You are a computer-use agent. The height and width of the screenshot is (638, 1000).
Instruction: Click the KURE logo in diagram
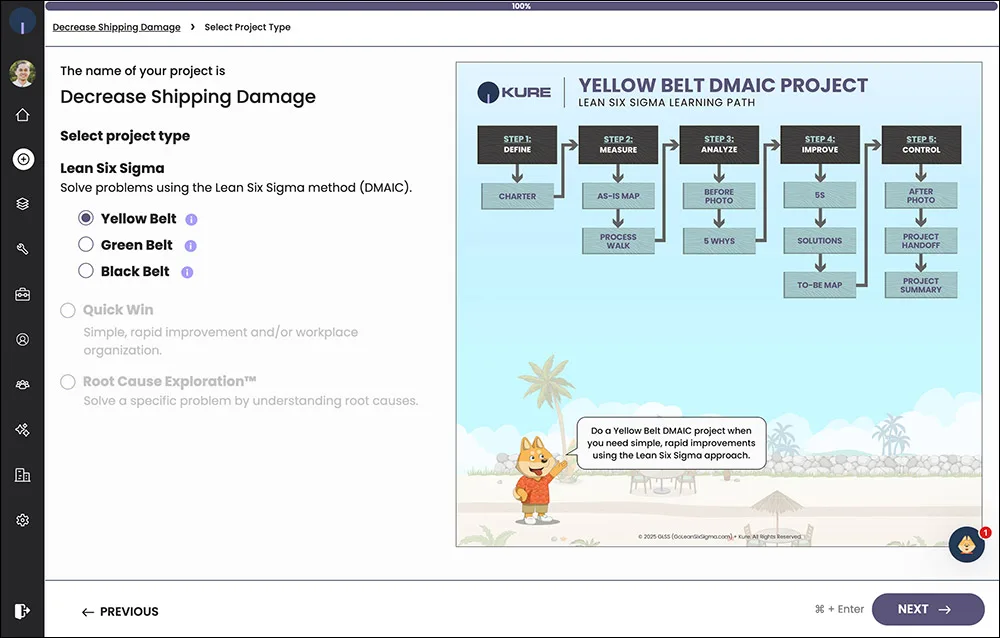pyautogui.click(x=514, y=93)
